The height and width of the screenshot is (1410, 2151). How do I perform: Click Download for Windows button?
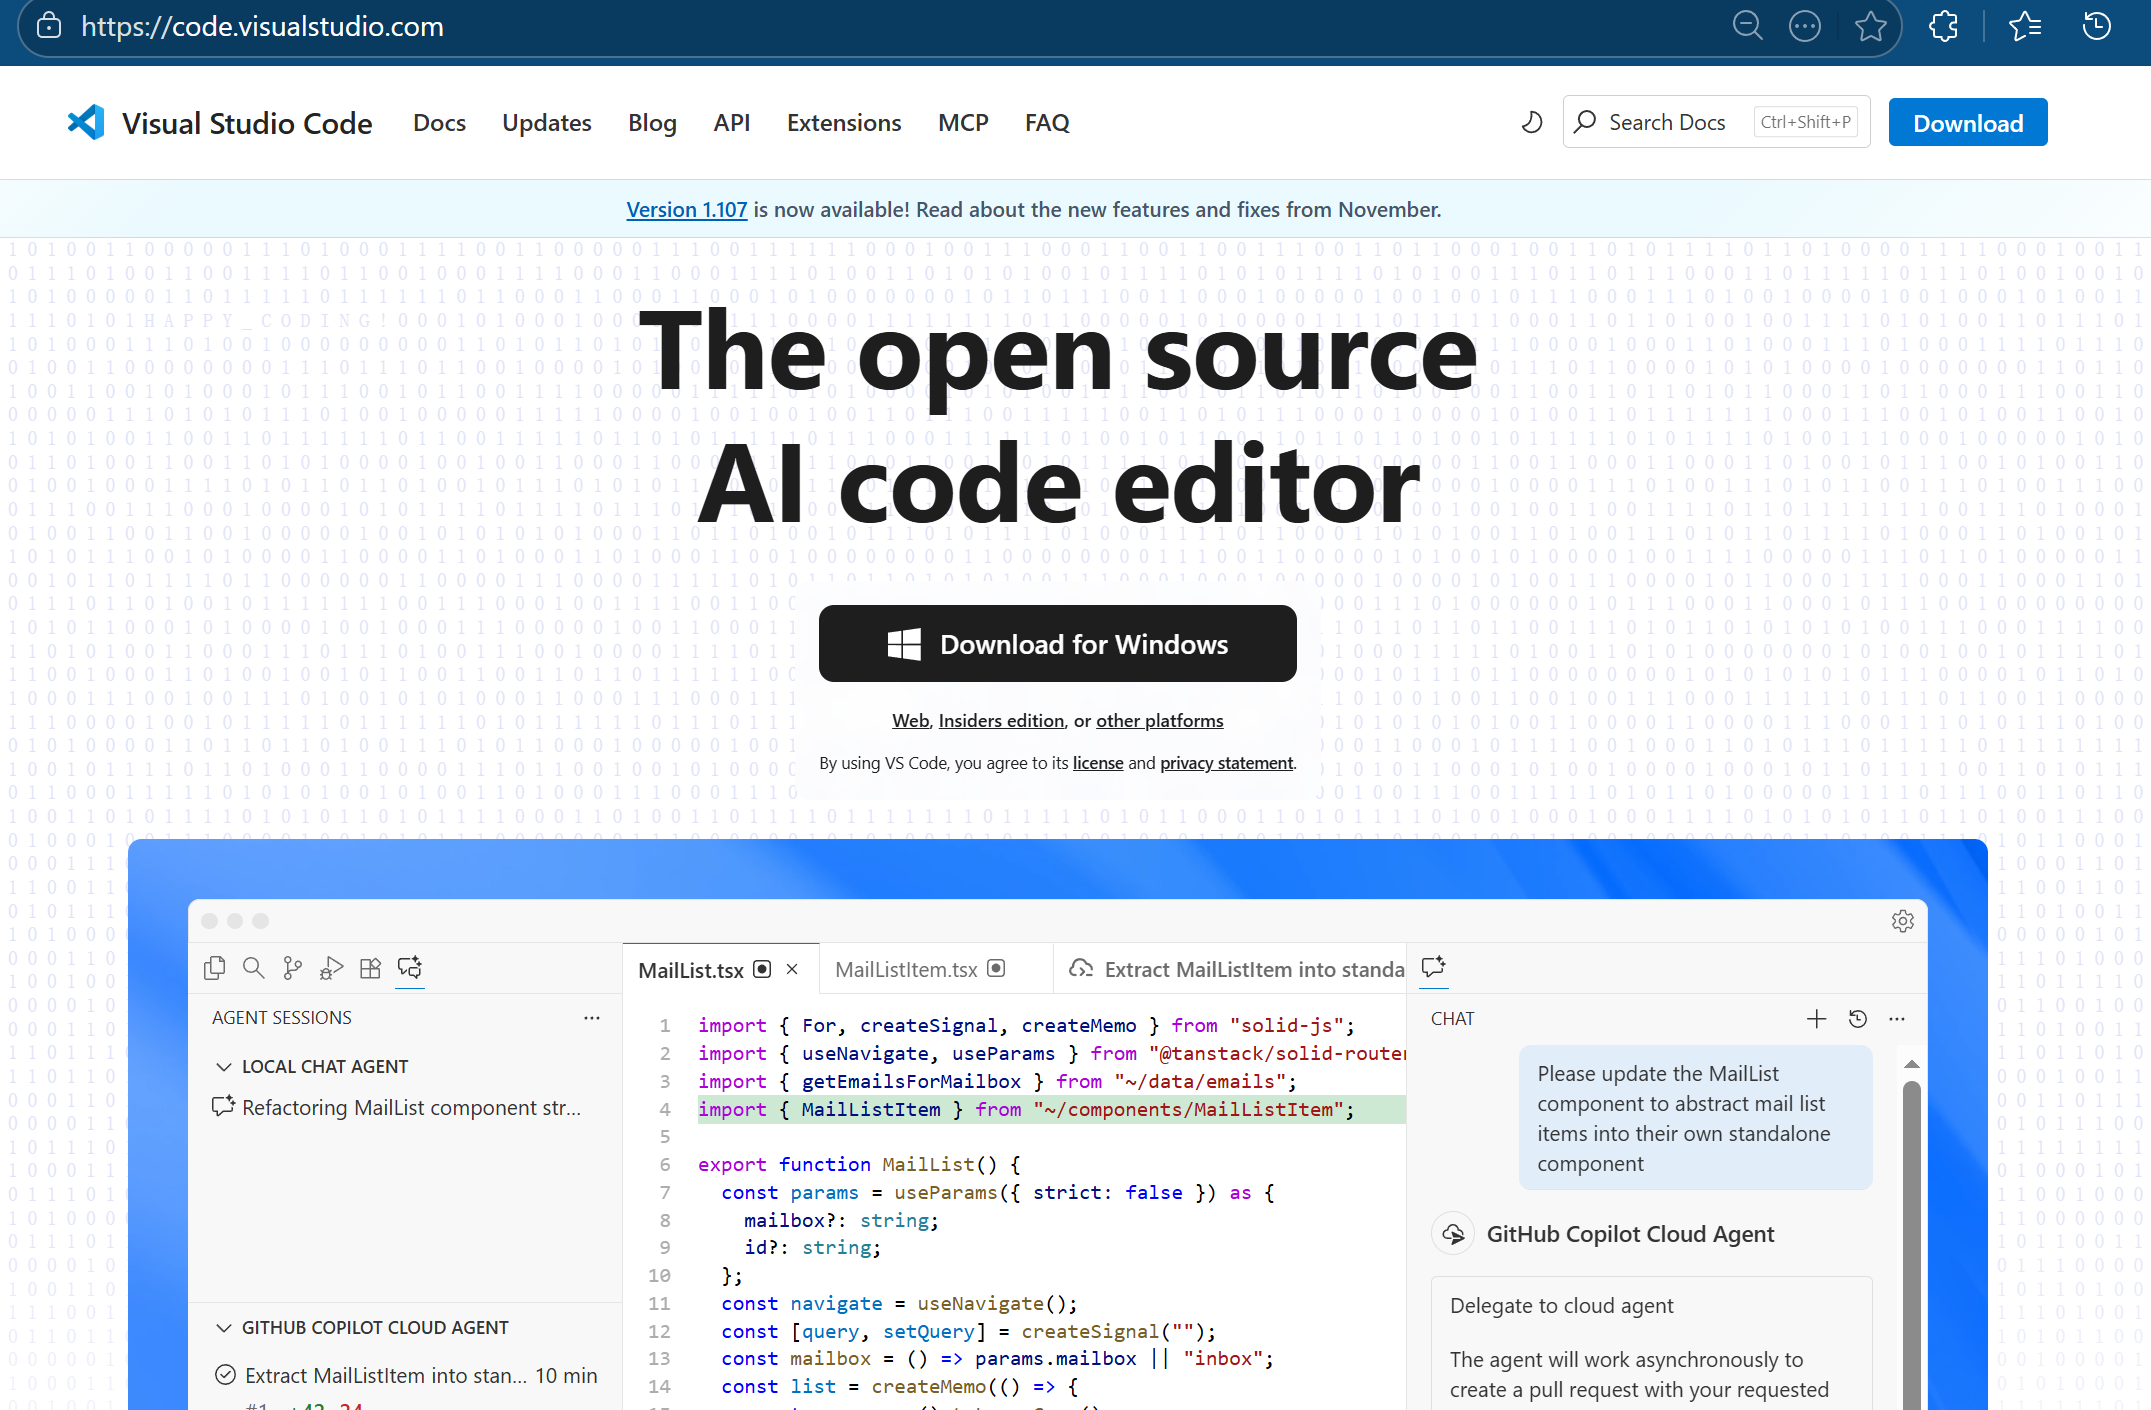tap(1057, 644)
